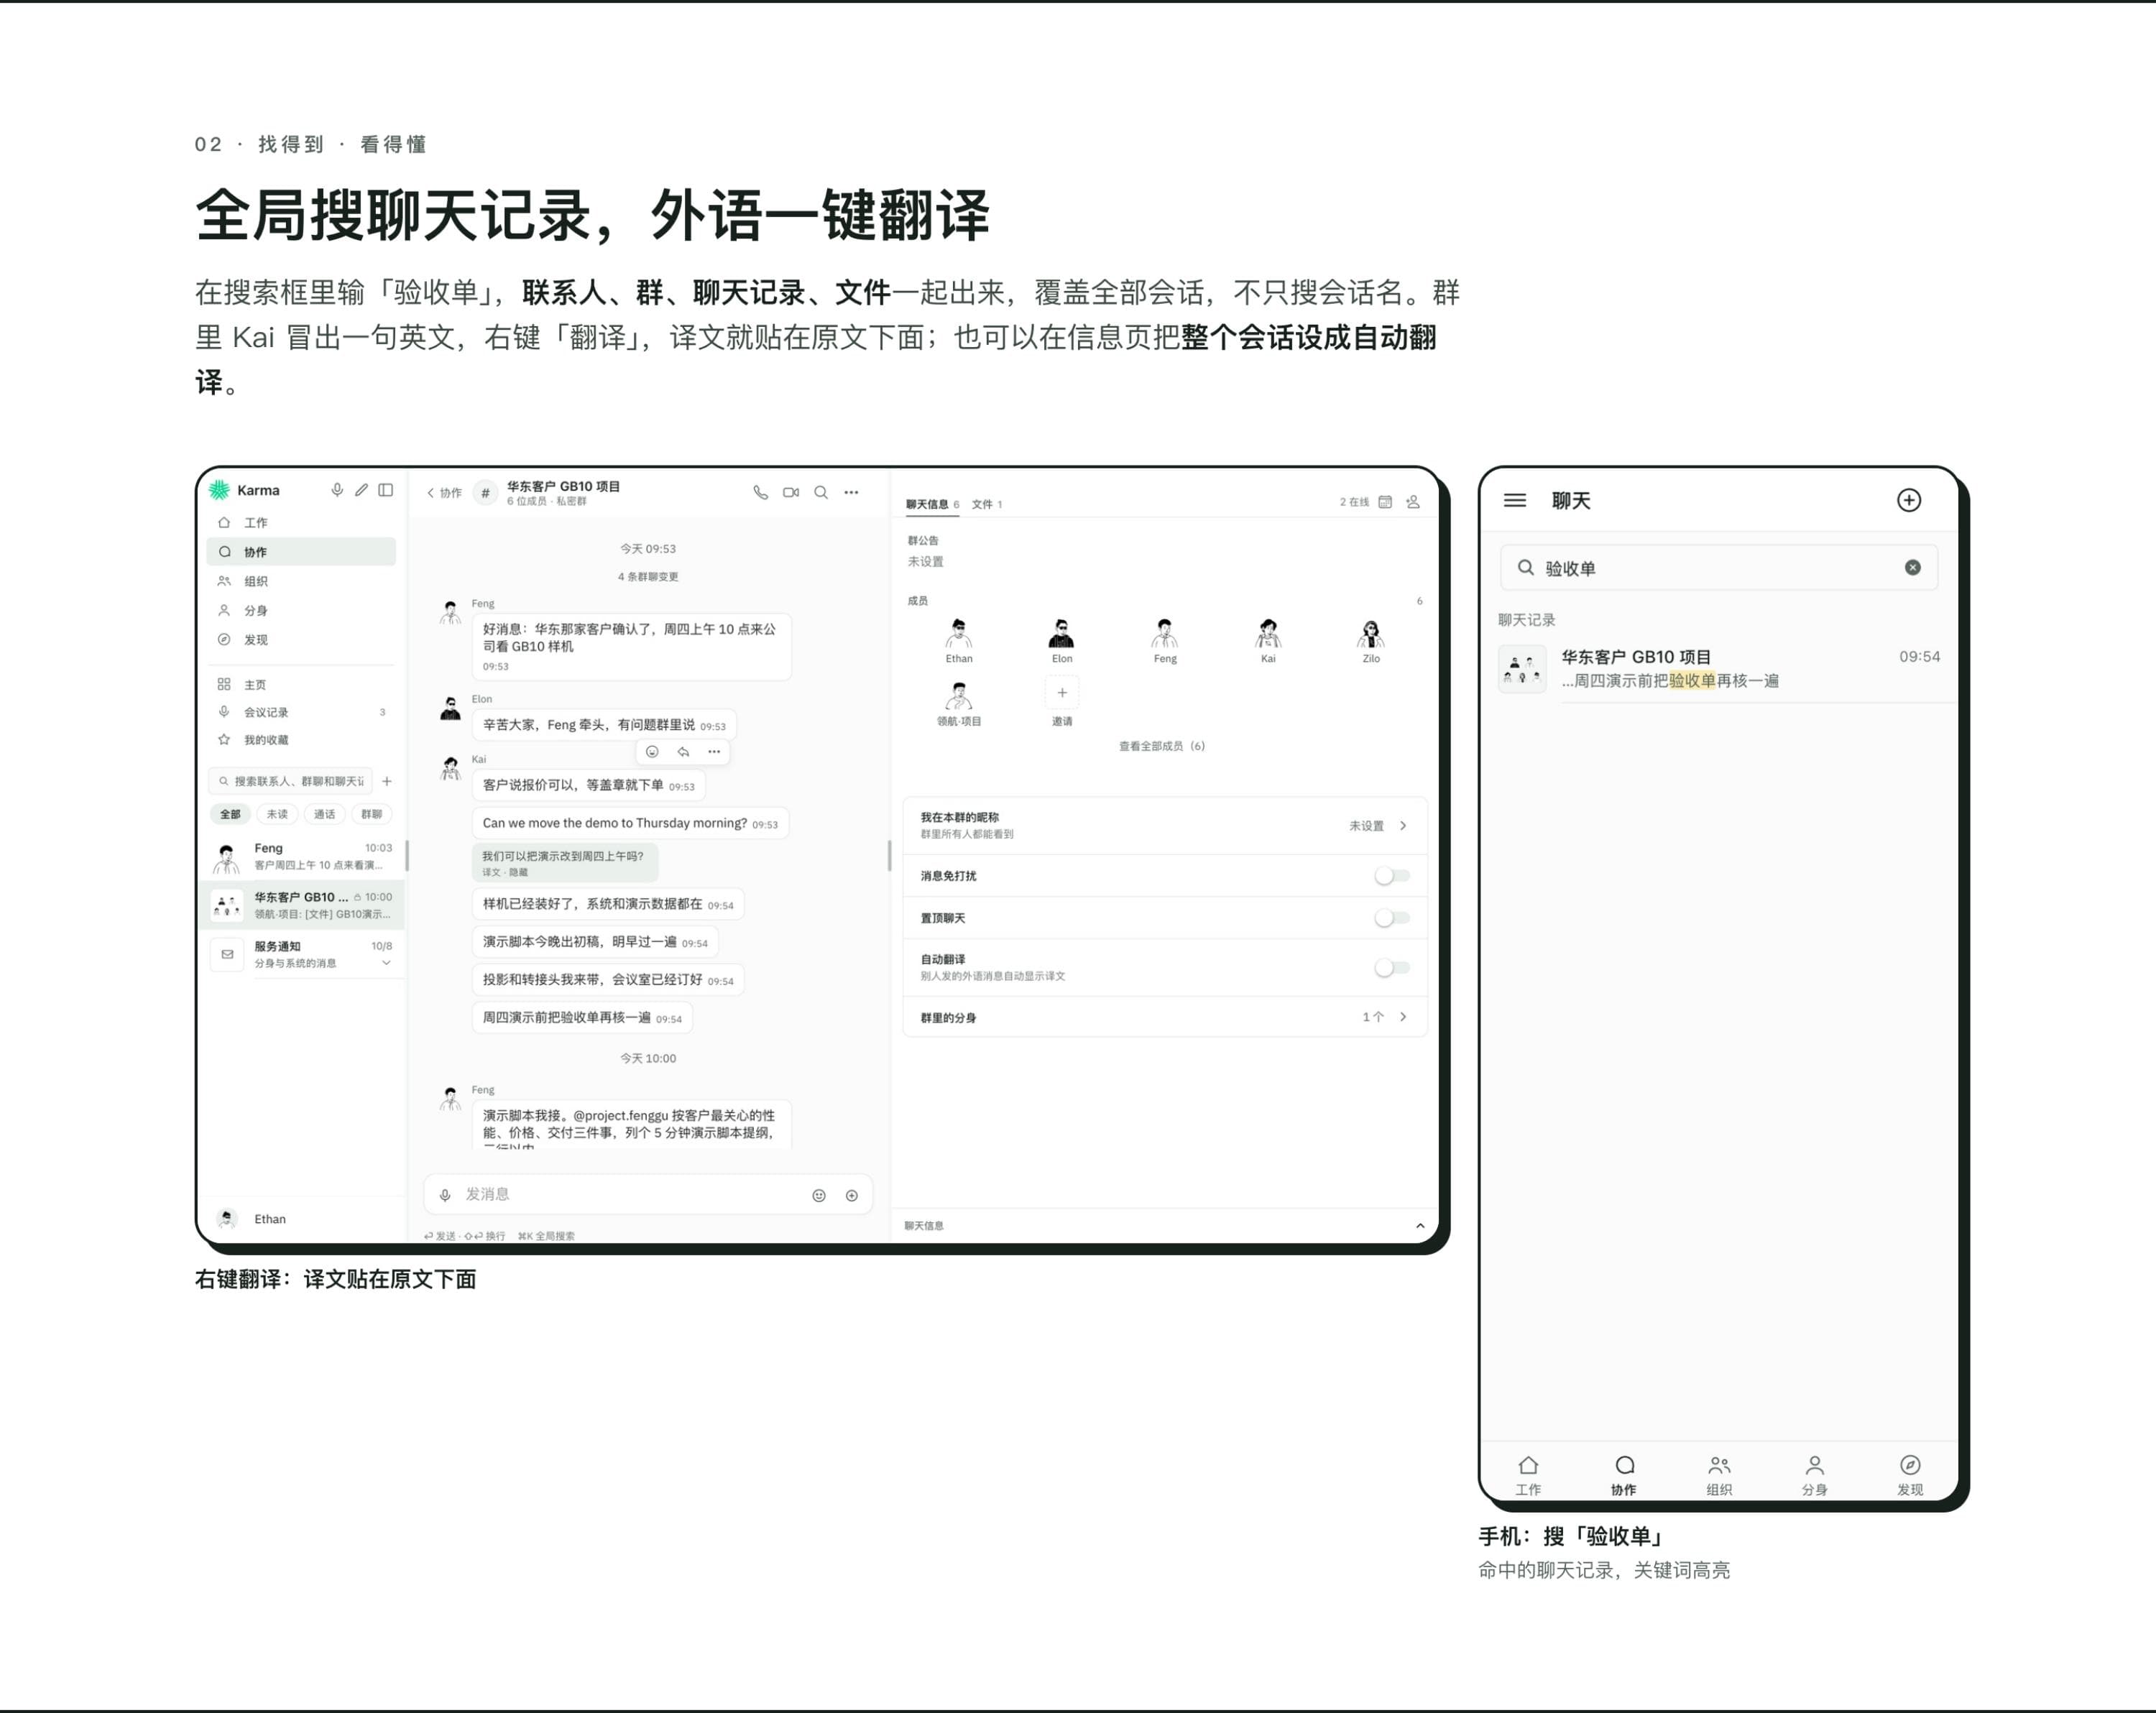Clear the mobile search field 验收单

1913,567
